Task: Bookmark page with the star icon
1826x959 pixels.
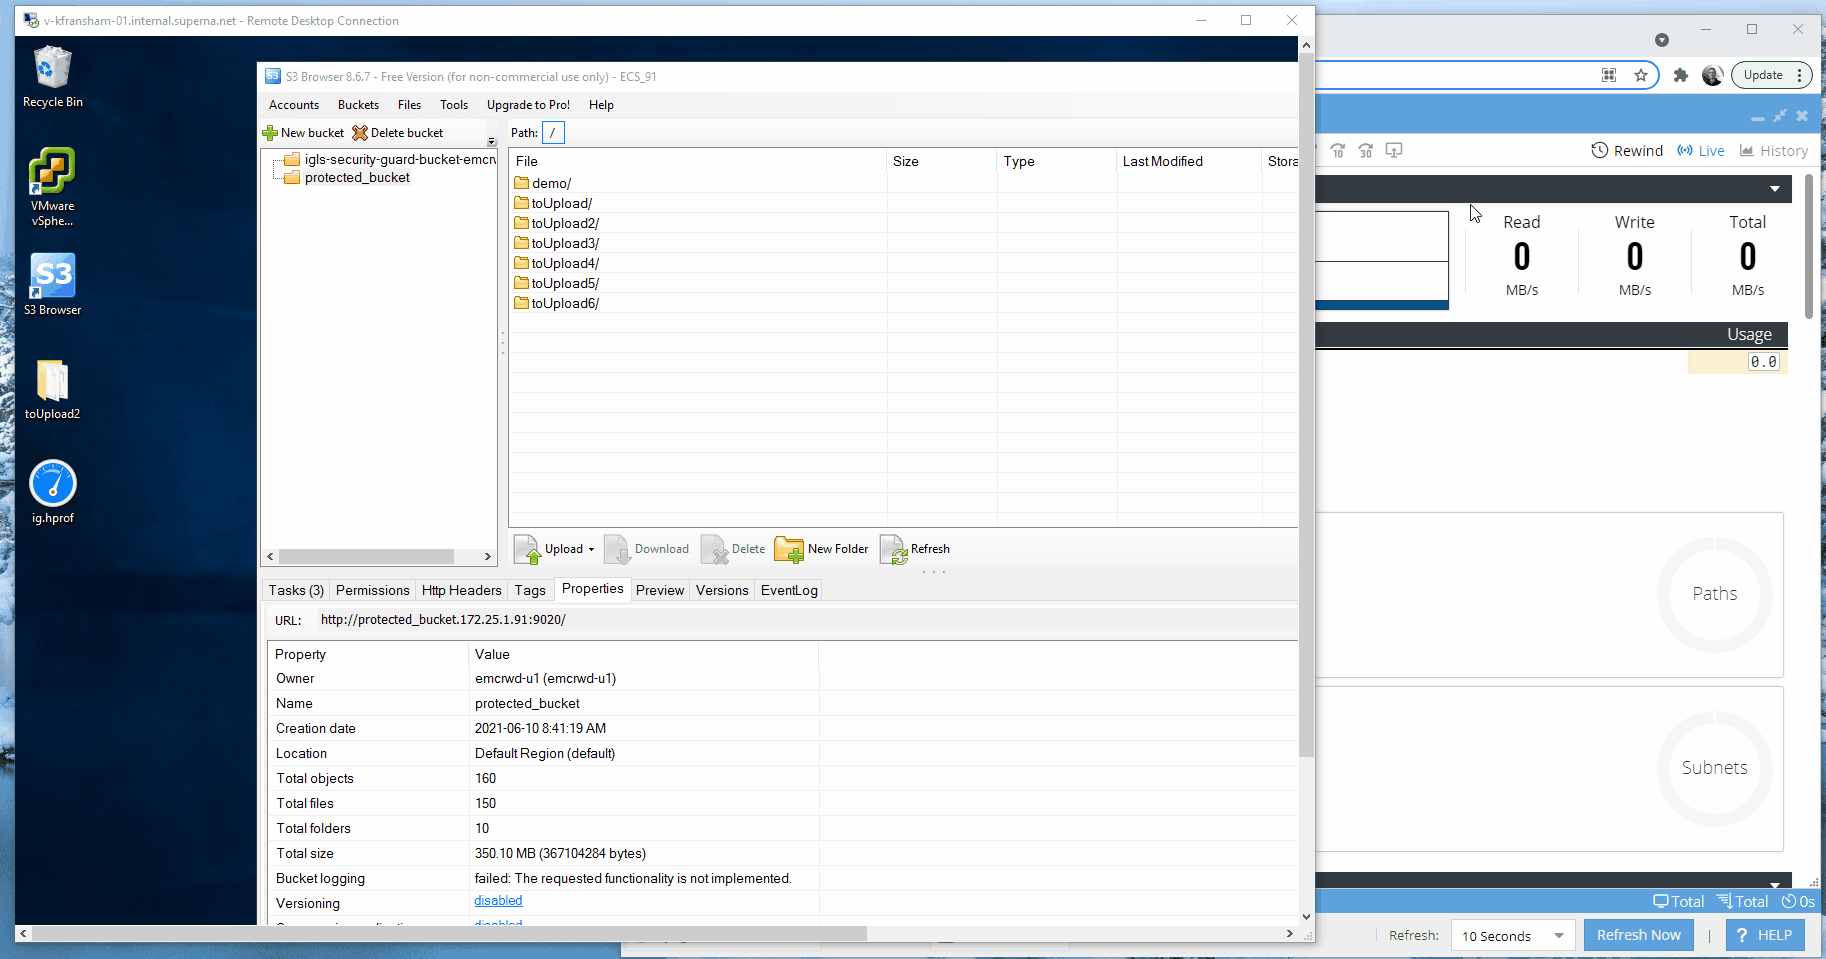Action: (x=1641, y=75)
